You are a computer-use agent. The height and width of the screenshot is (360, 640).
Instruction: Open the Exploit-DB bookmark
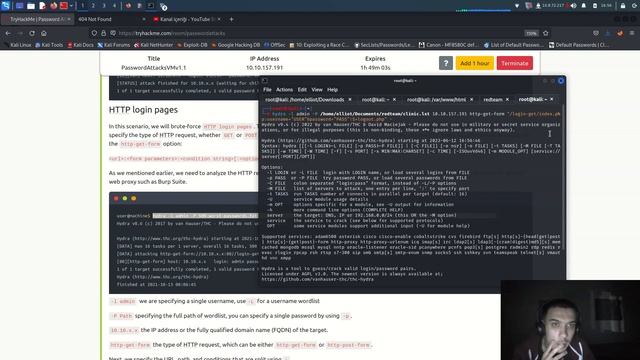192,45
